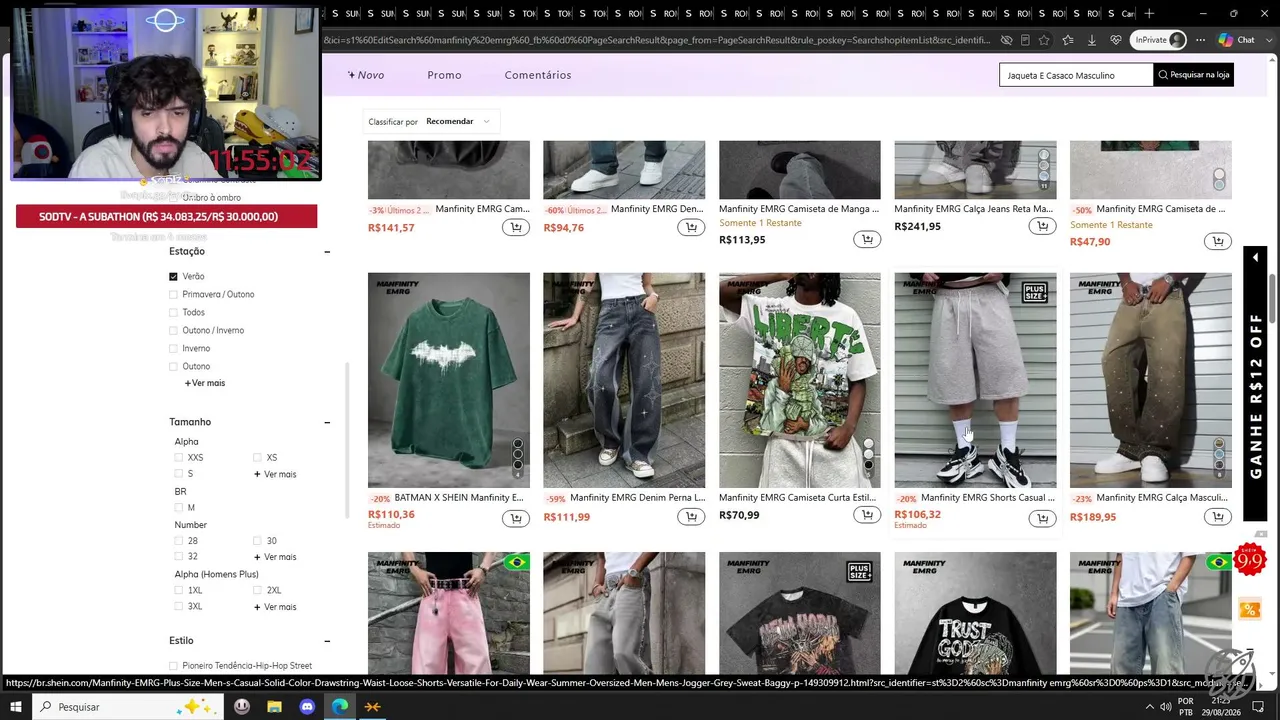This screenshot has height=720, width=1280.
Task: Check the Inverno season filter
Action: click(173, 349)
